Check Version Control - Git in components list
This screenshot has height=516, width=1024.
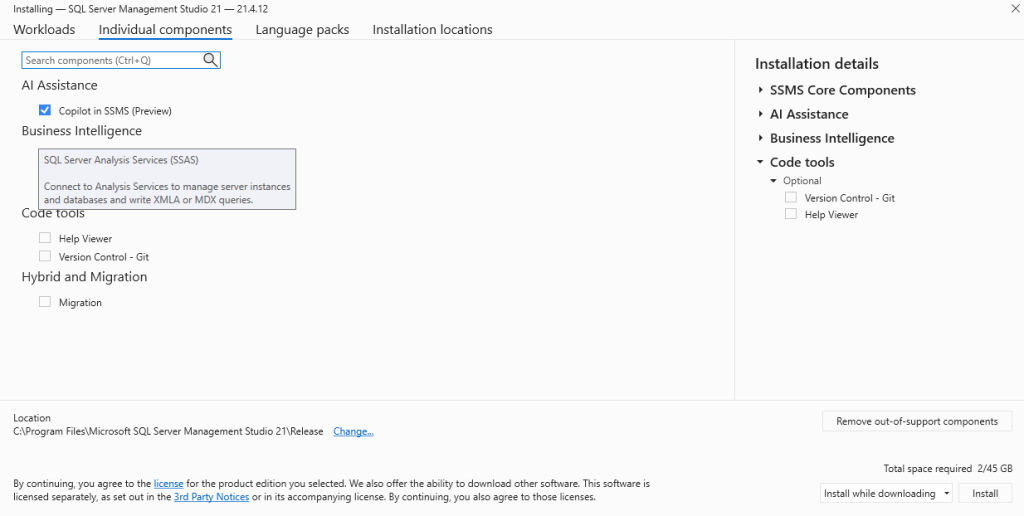pyautogui.click(x=45, y=257)
